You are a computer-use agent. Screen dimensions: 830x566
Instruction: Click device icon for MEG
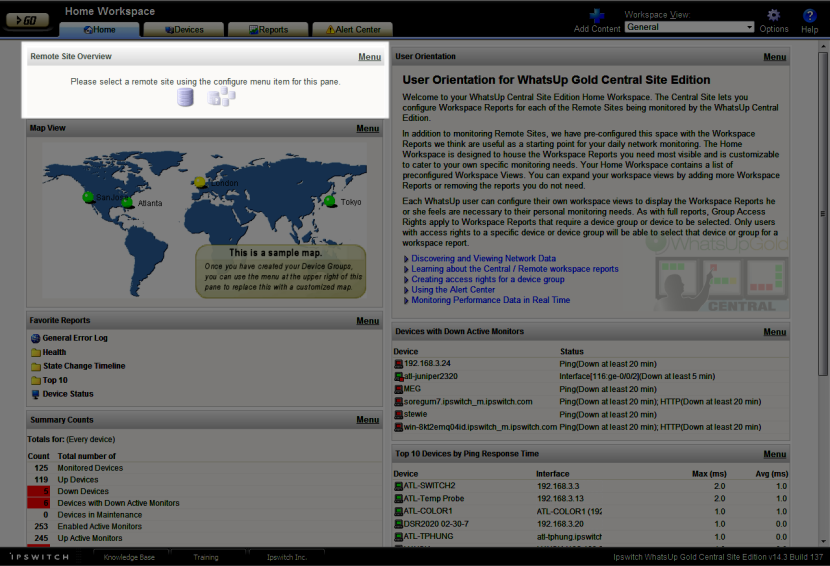click(399, 389)
